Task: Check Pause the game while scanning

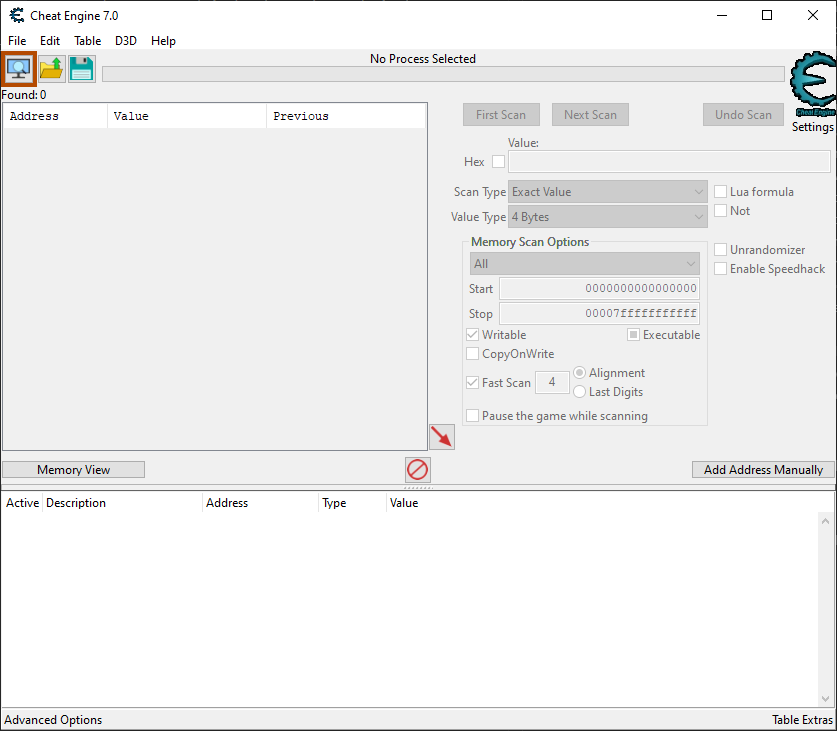Action: click(x=472, y=415)
